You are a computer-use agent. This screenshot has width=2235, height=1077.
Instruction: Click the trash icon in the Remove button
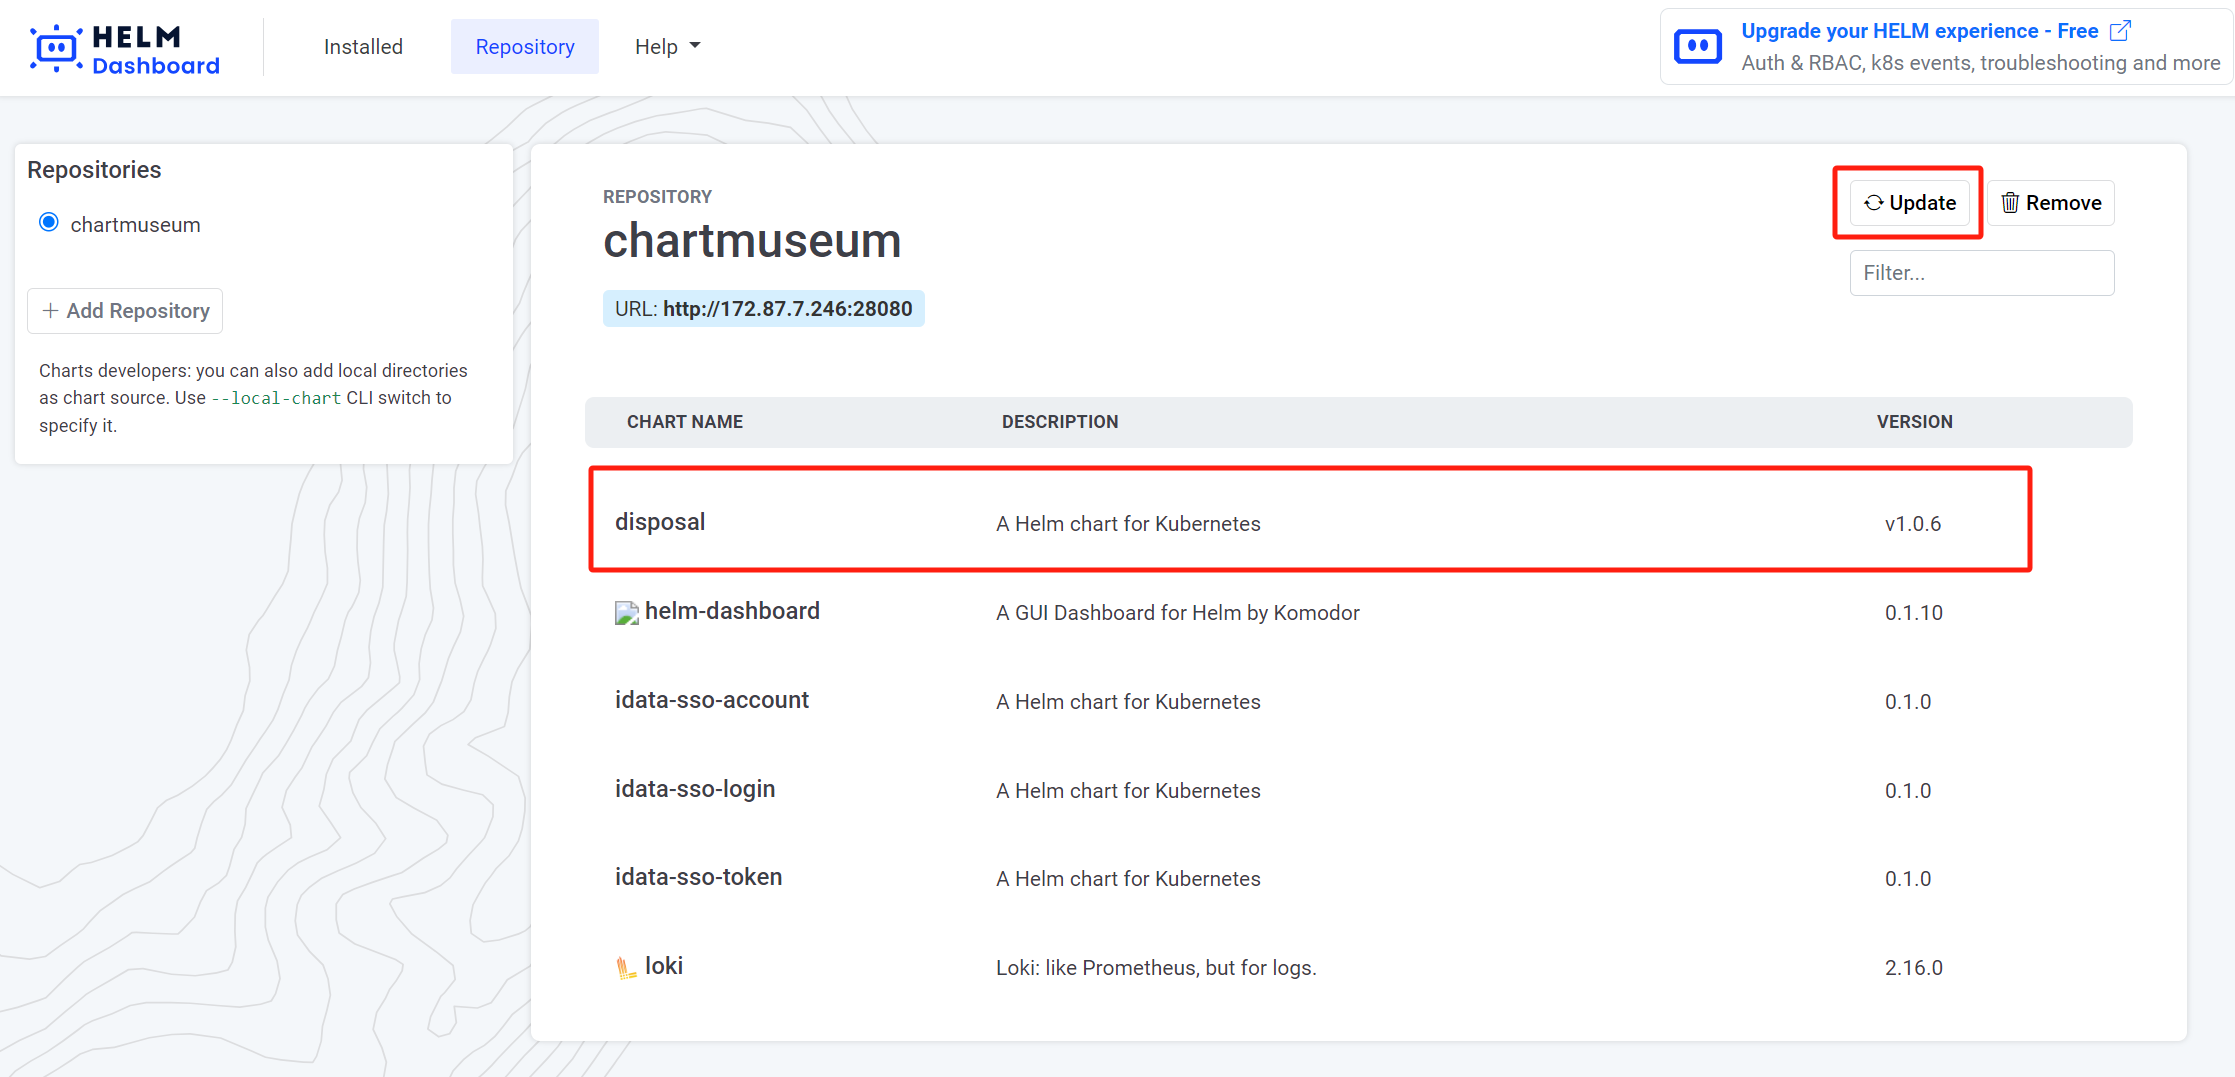click(2011, 202)
